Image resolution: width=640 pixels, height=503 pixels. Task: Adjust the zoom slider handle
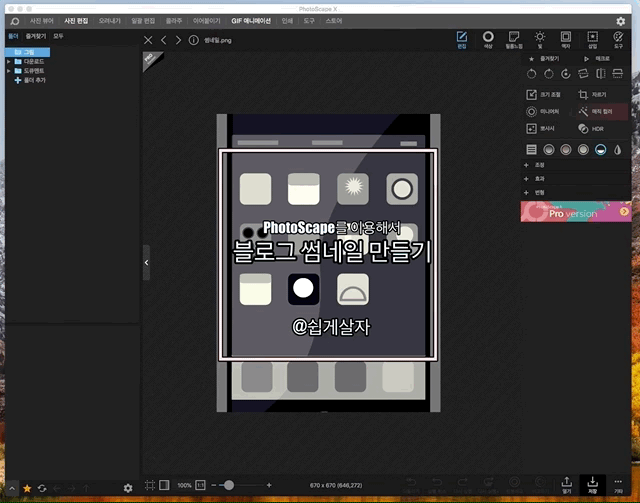click(229, 485)
